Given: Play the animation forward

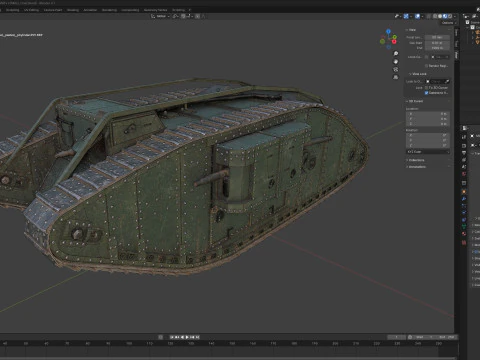Looking at the screenshot, I should pos(187,337).
